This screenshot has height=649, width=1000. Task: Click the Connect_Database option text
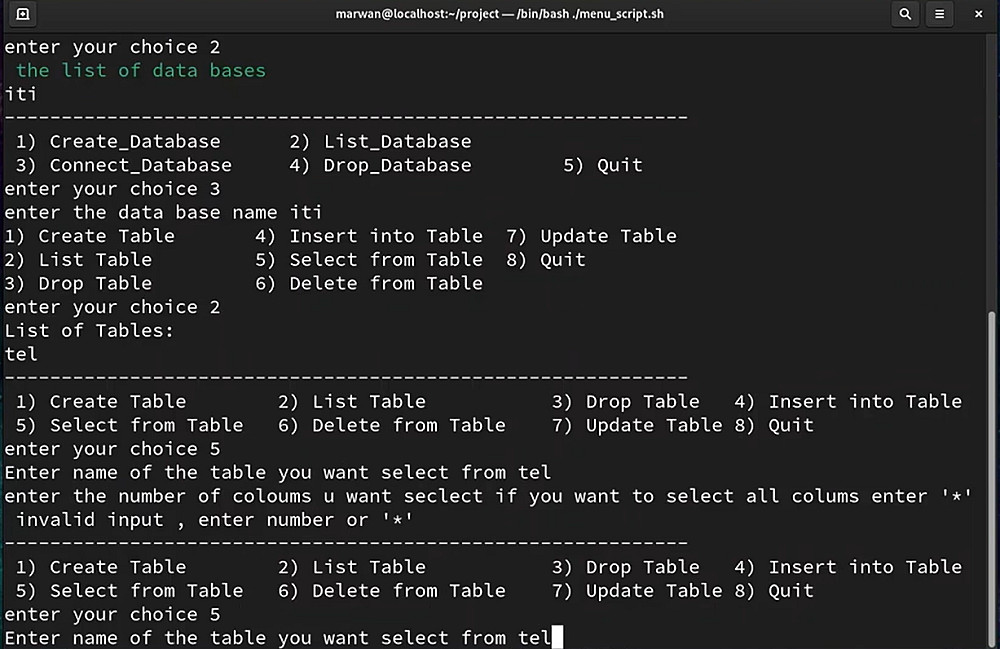[x=140, y=165]
